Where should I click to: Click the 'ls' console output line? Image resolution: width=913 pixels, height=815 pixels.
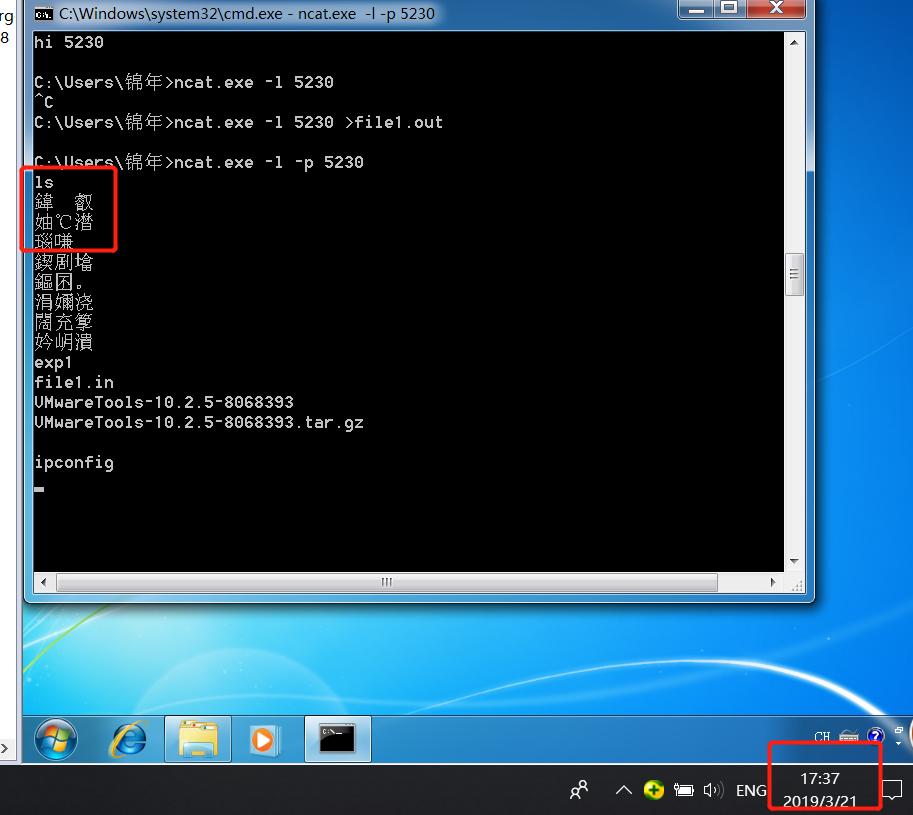tap(44, 183)
